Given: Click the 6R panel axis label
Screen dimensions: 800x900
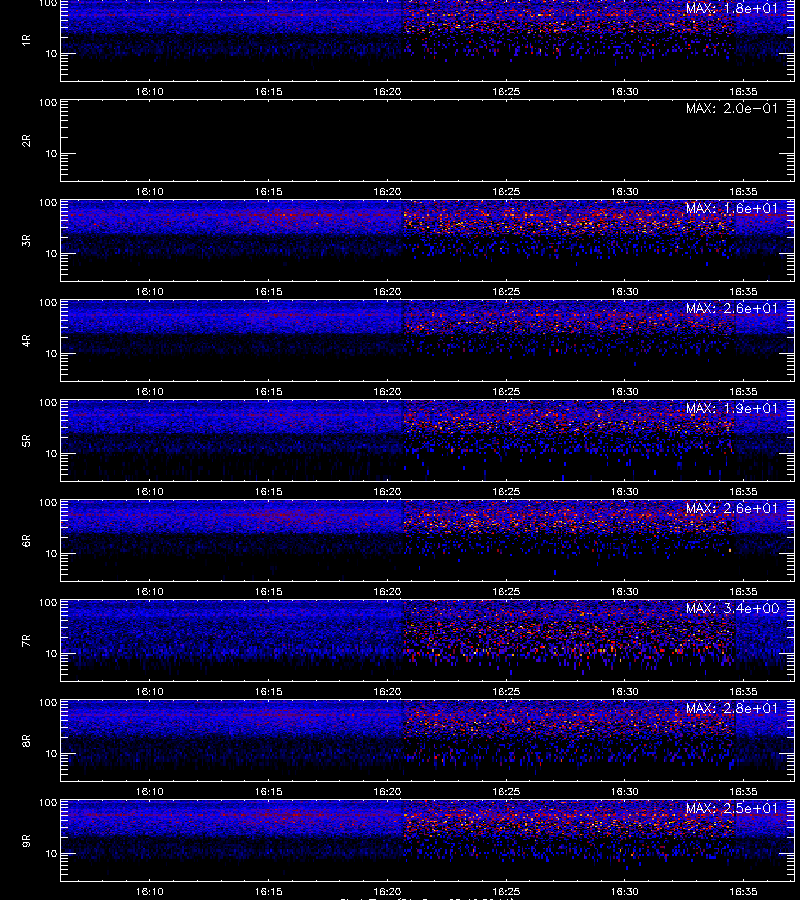Looking at the screenshot, I should coord(26,541).
